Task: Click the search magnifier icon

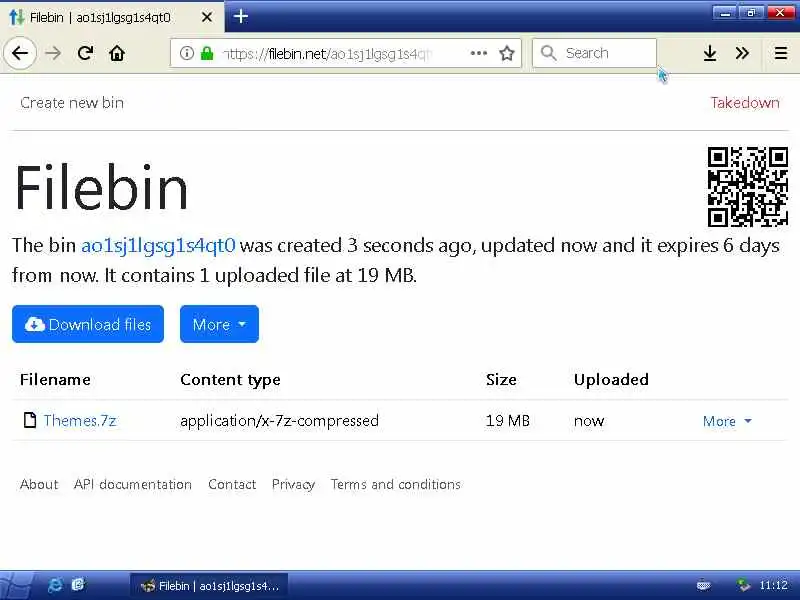Action: point(548,53)
